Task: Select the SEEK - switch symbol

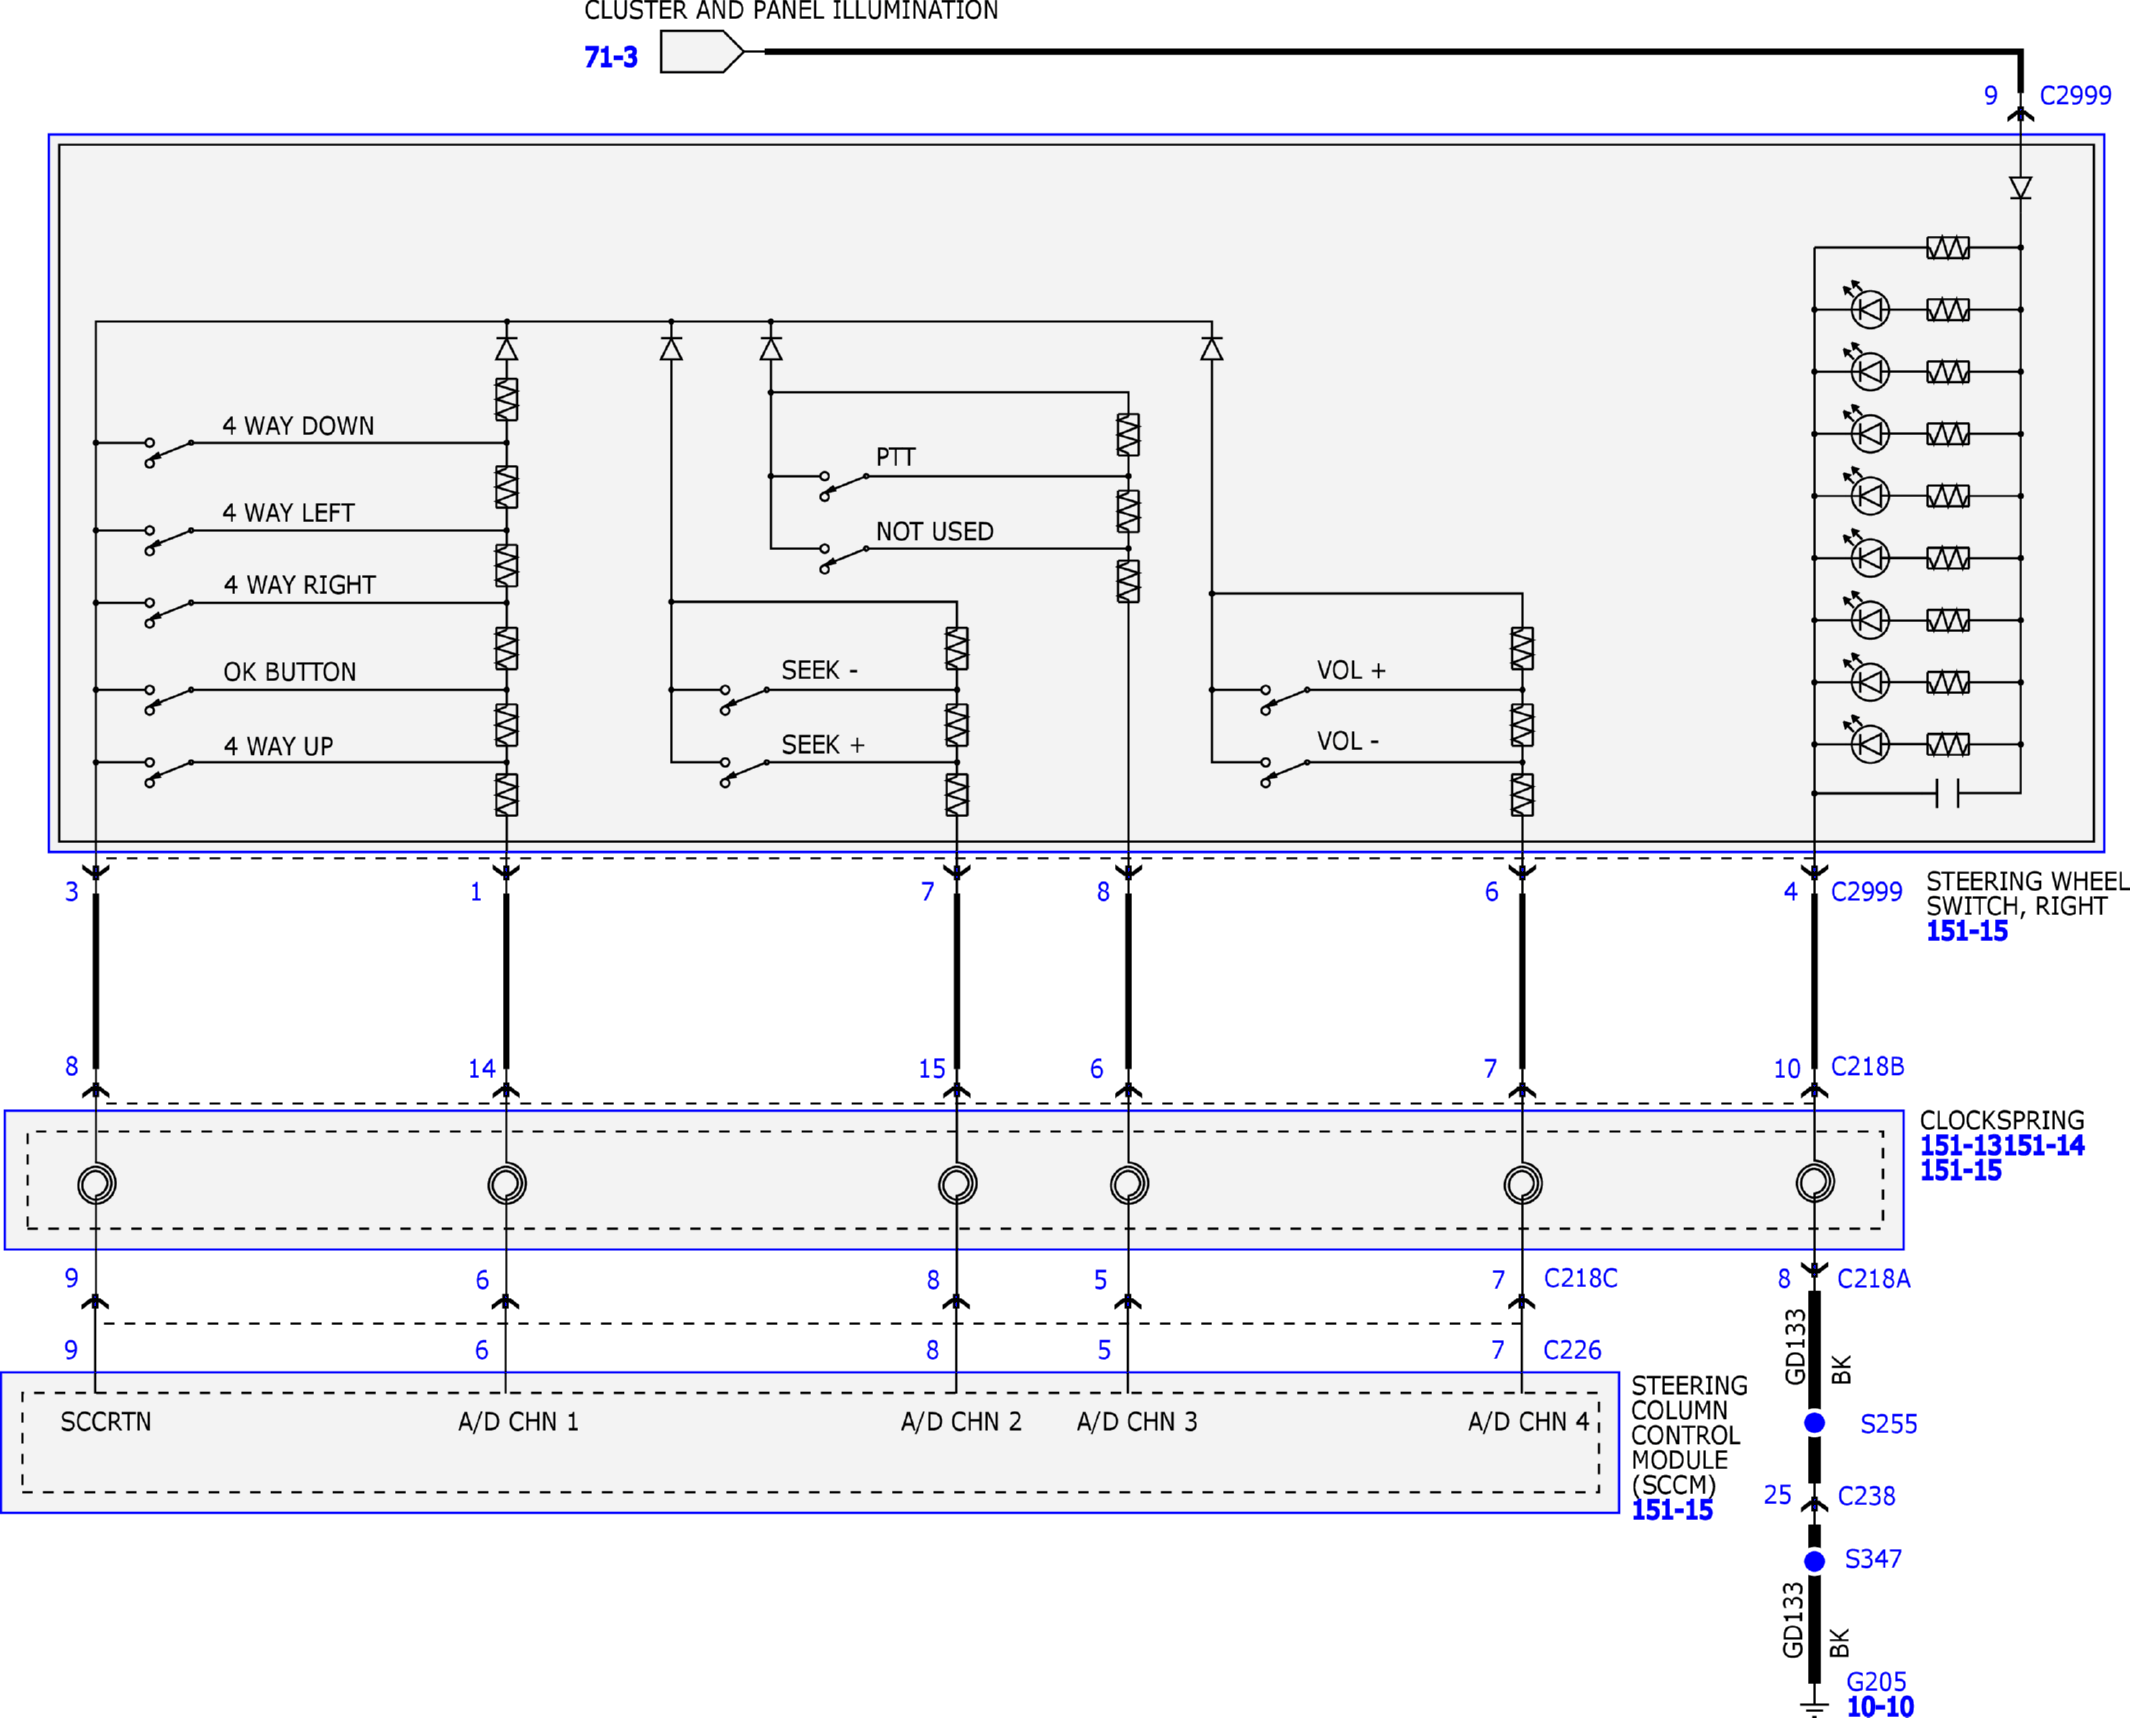Action: click(x=745, y=699)
